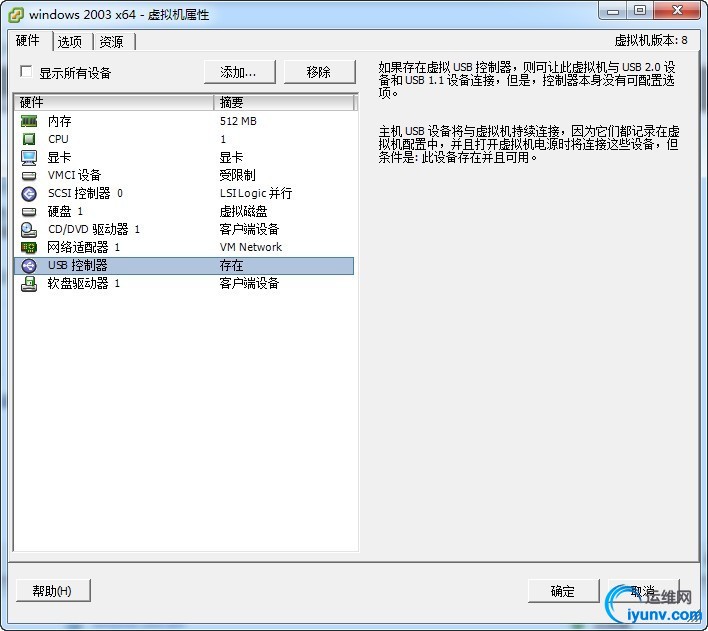Viewport: 708px width, 631px height.
Task: Click the vSphere window title icon
Action: (16, 14)
